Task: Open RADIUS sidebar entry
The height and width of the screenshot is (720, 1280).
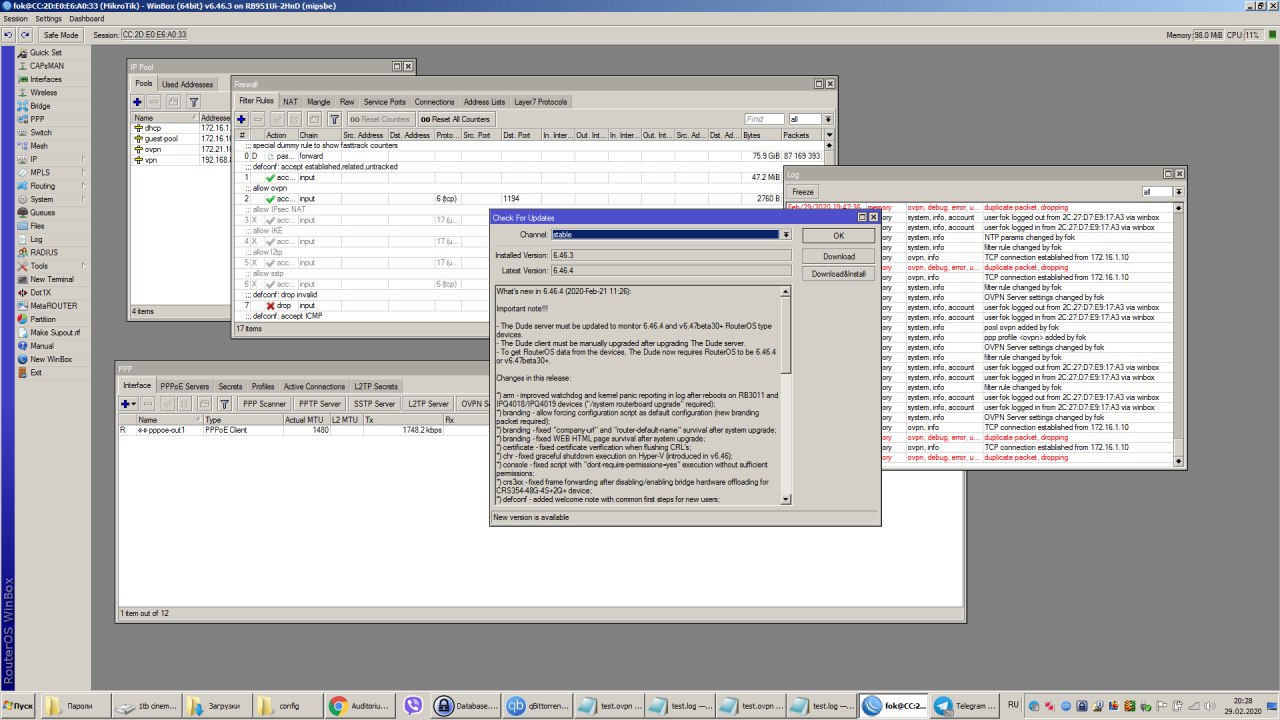Action: pos(45,253)
